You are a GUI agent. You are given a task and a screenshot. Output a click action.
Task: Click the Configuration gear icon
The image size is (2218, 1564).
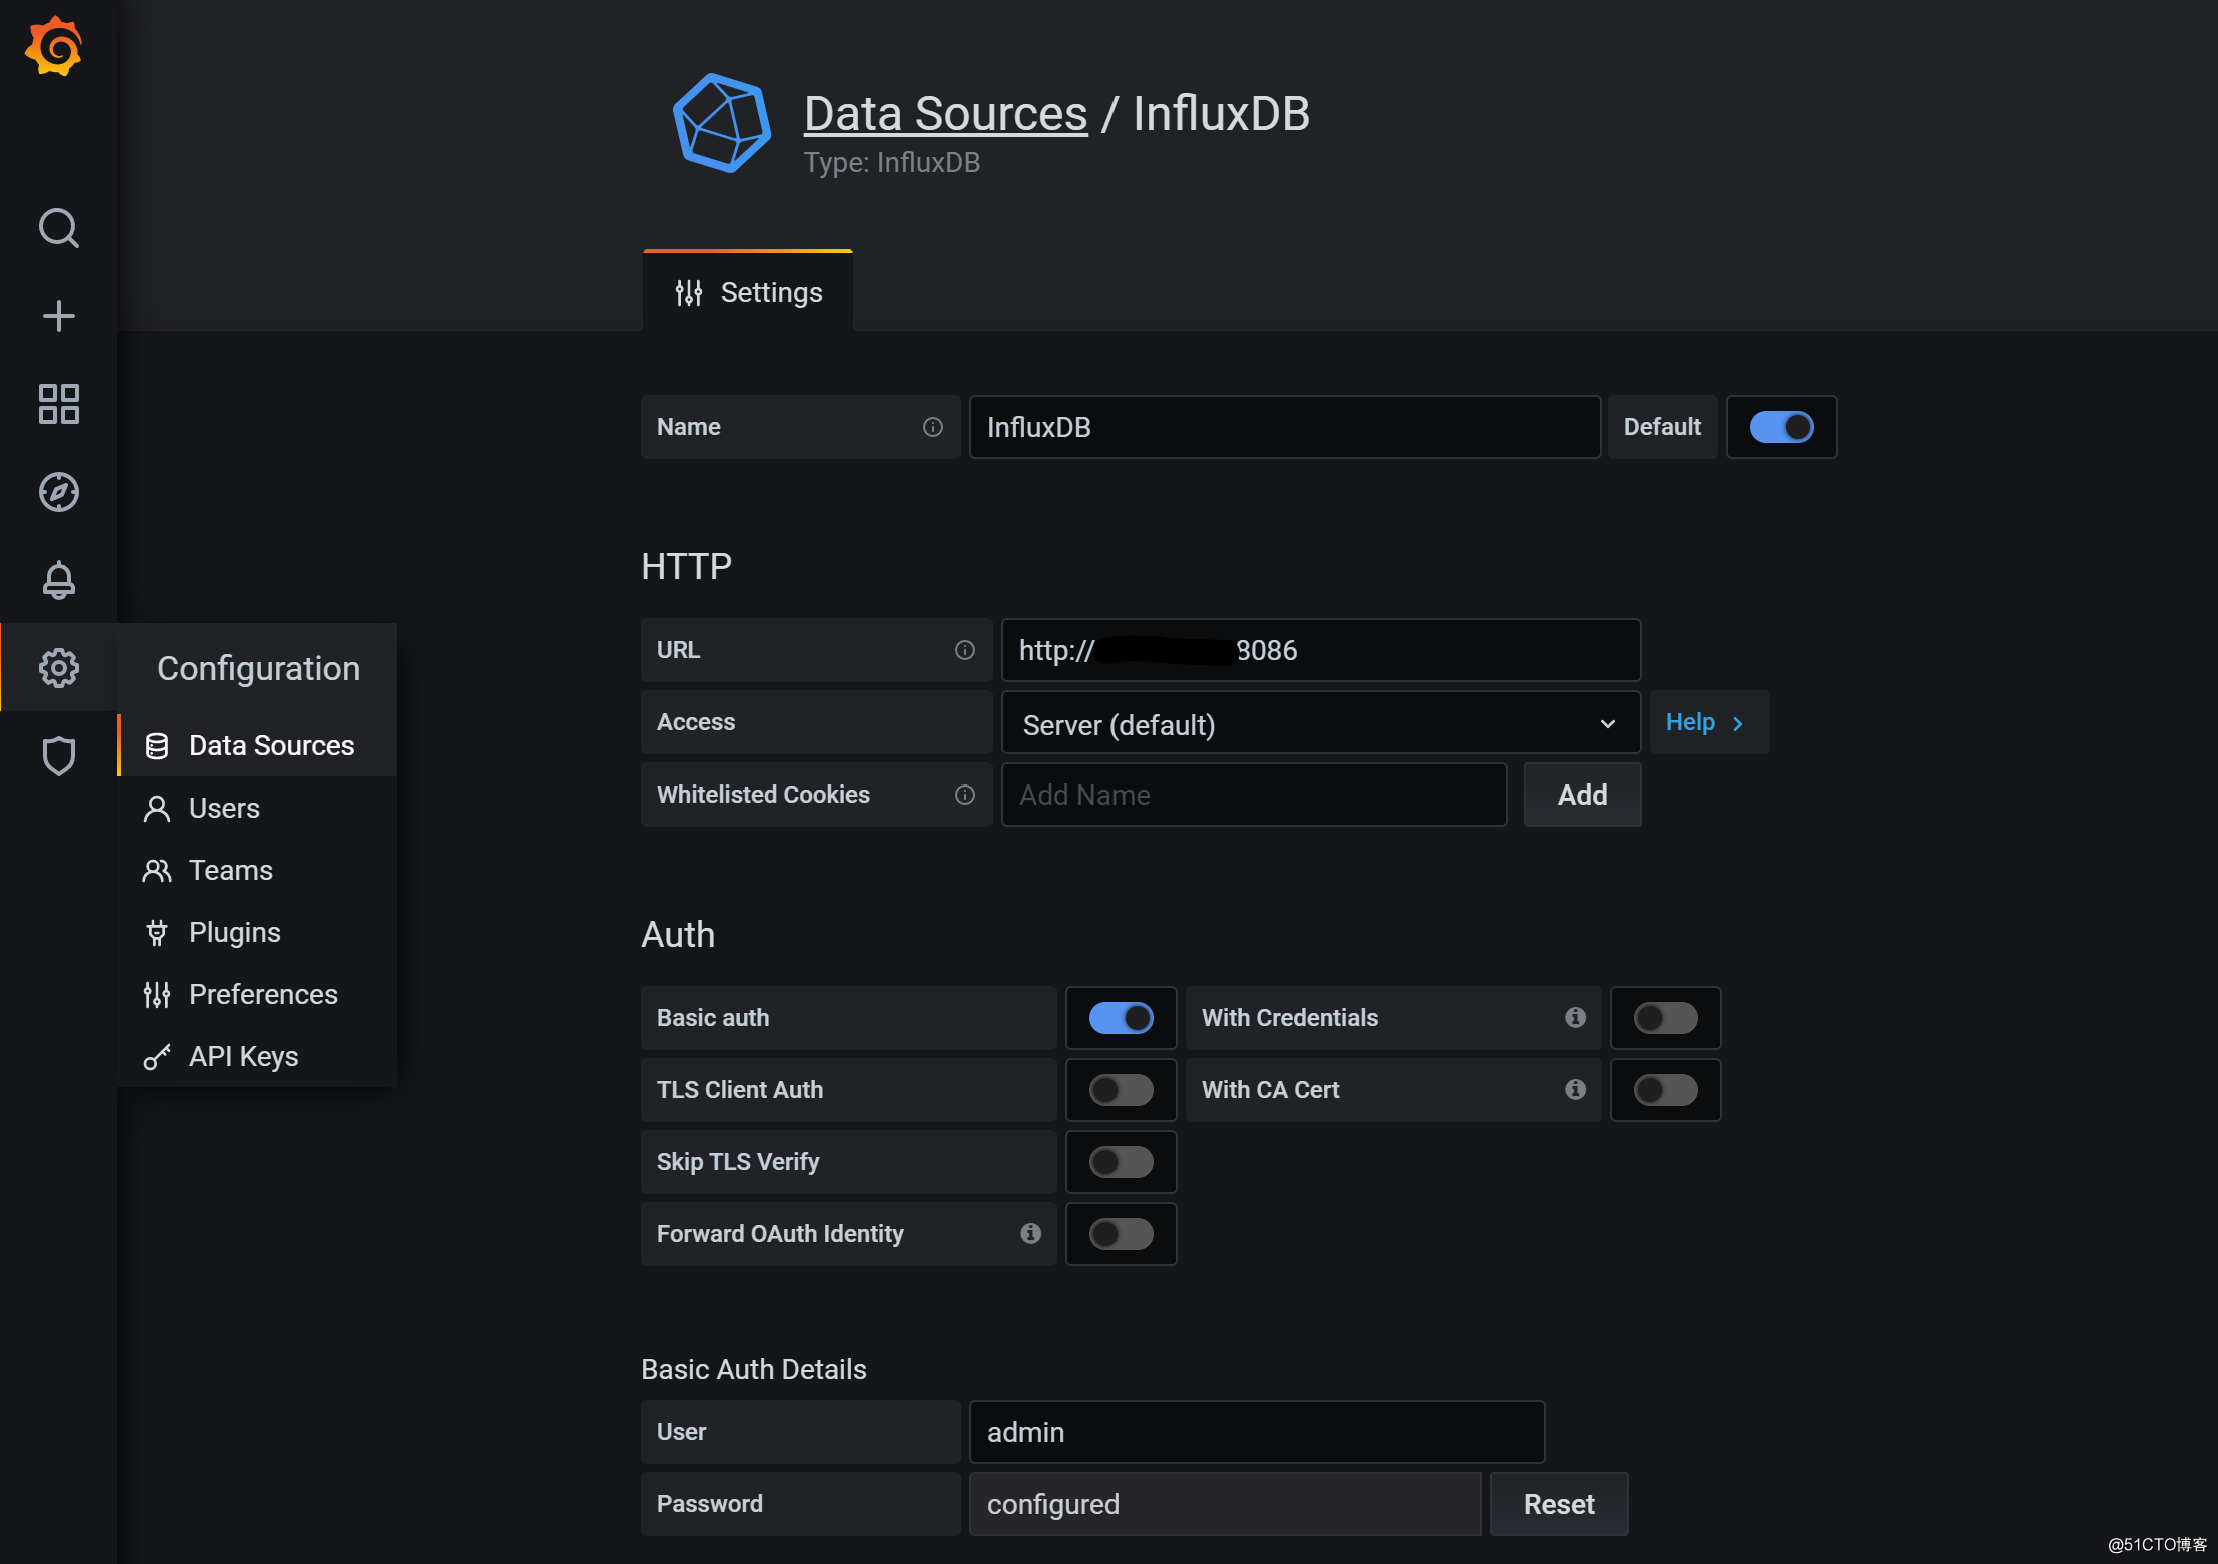(58, 667)
